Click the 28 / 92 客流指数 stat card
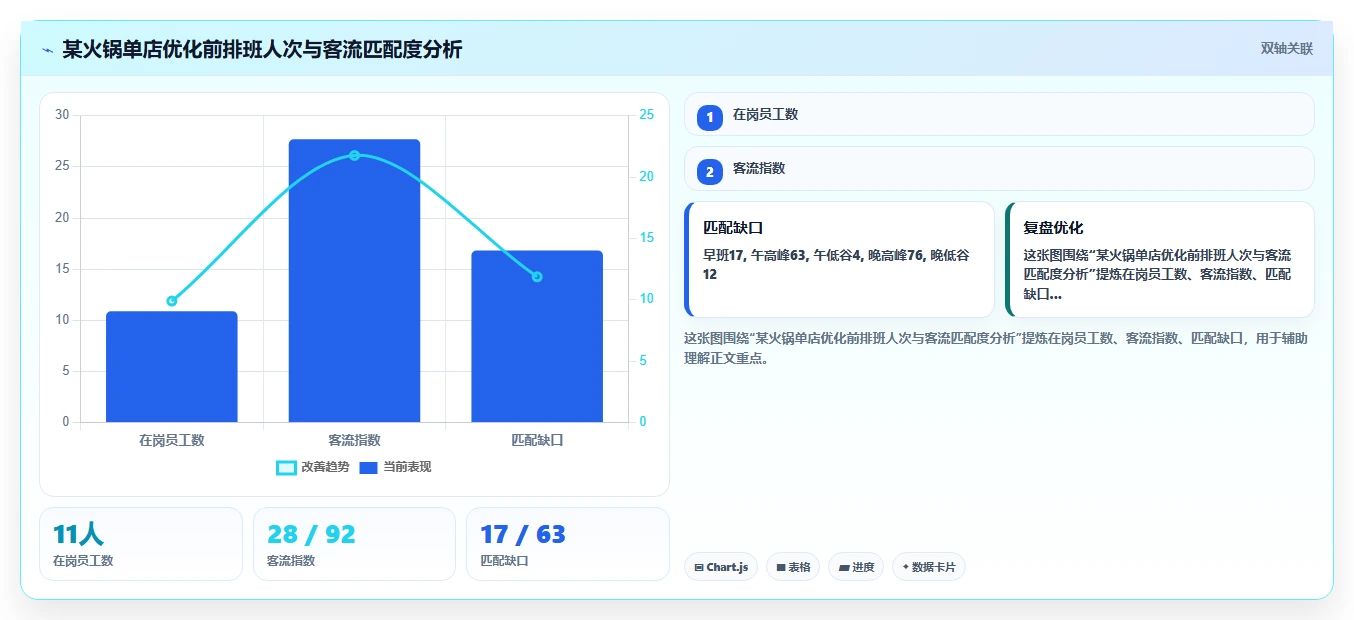Image resolution: width=1354 pixels, height=620 pixels. click(354, 543)
